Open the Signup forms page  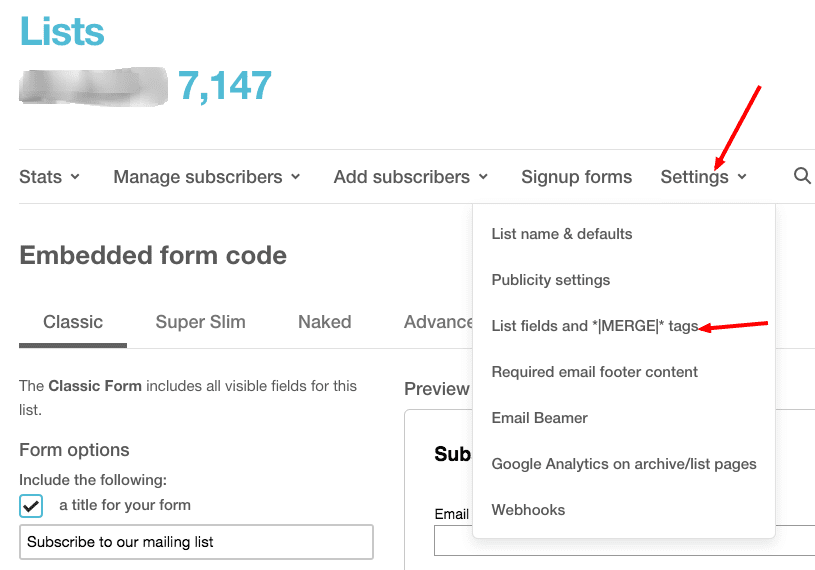pos(576,177)
